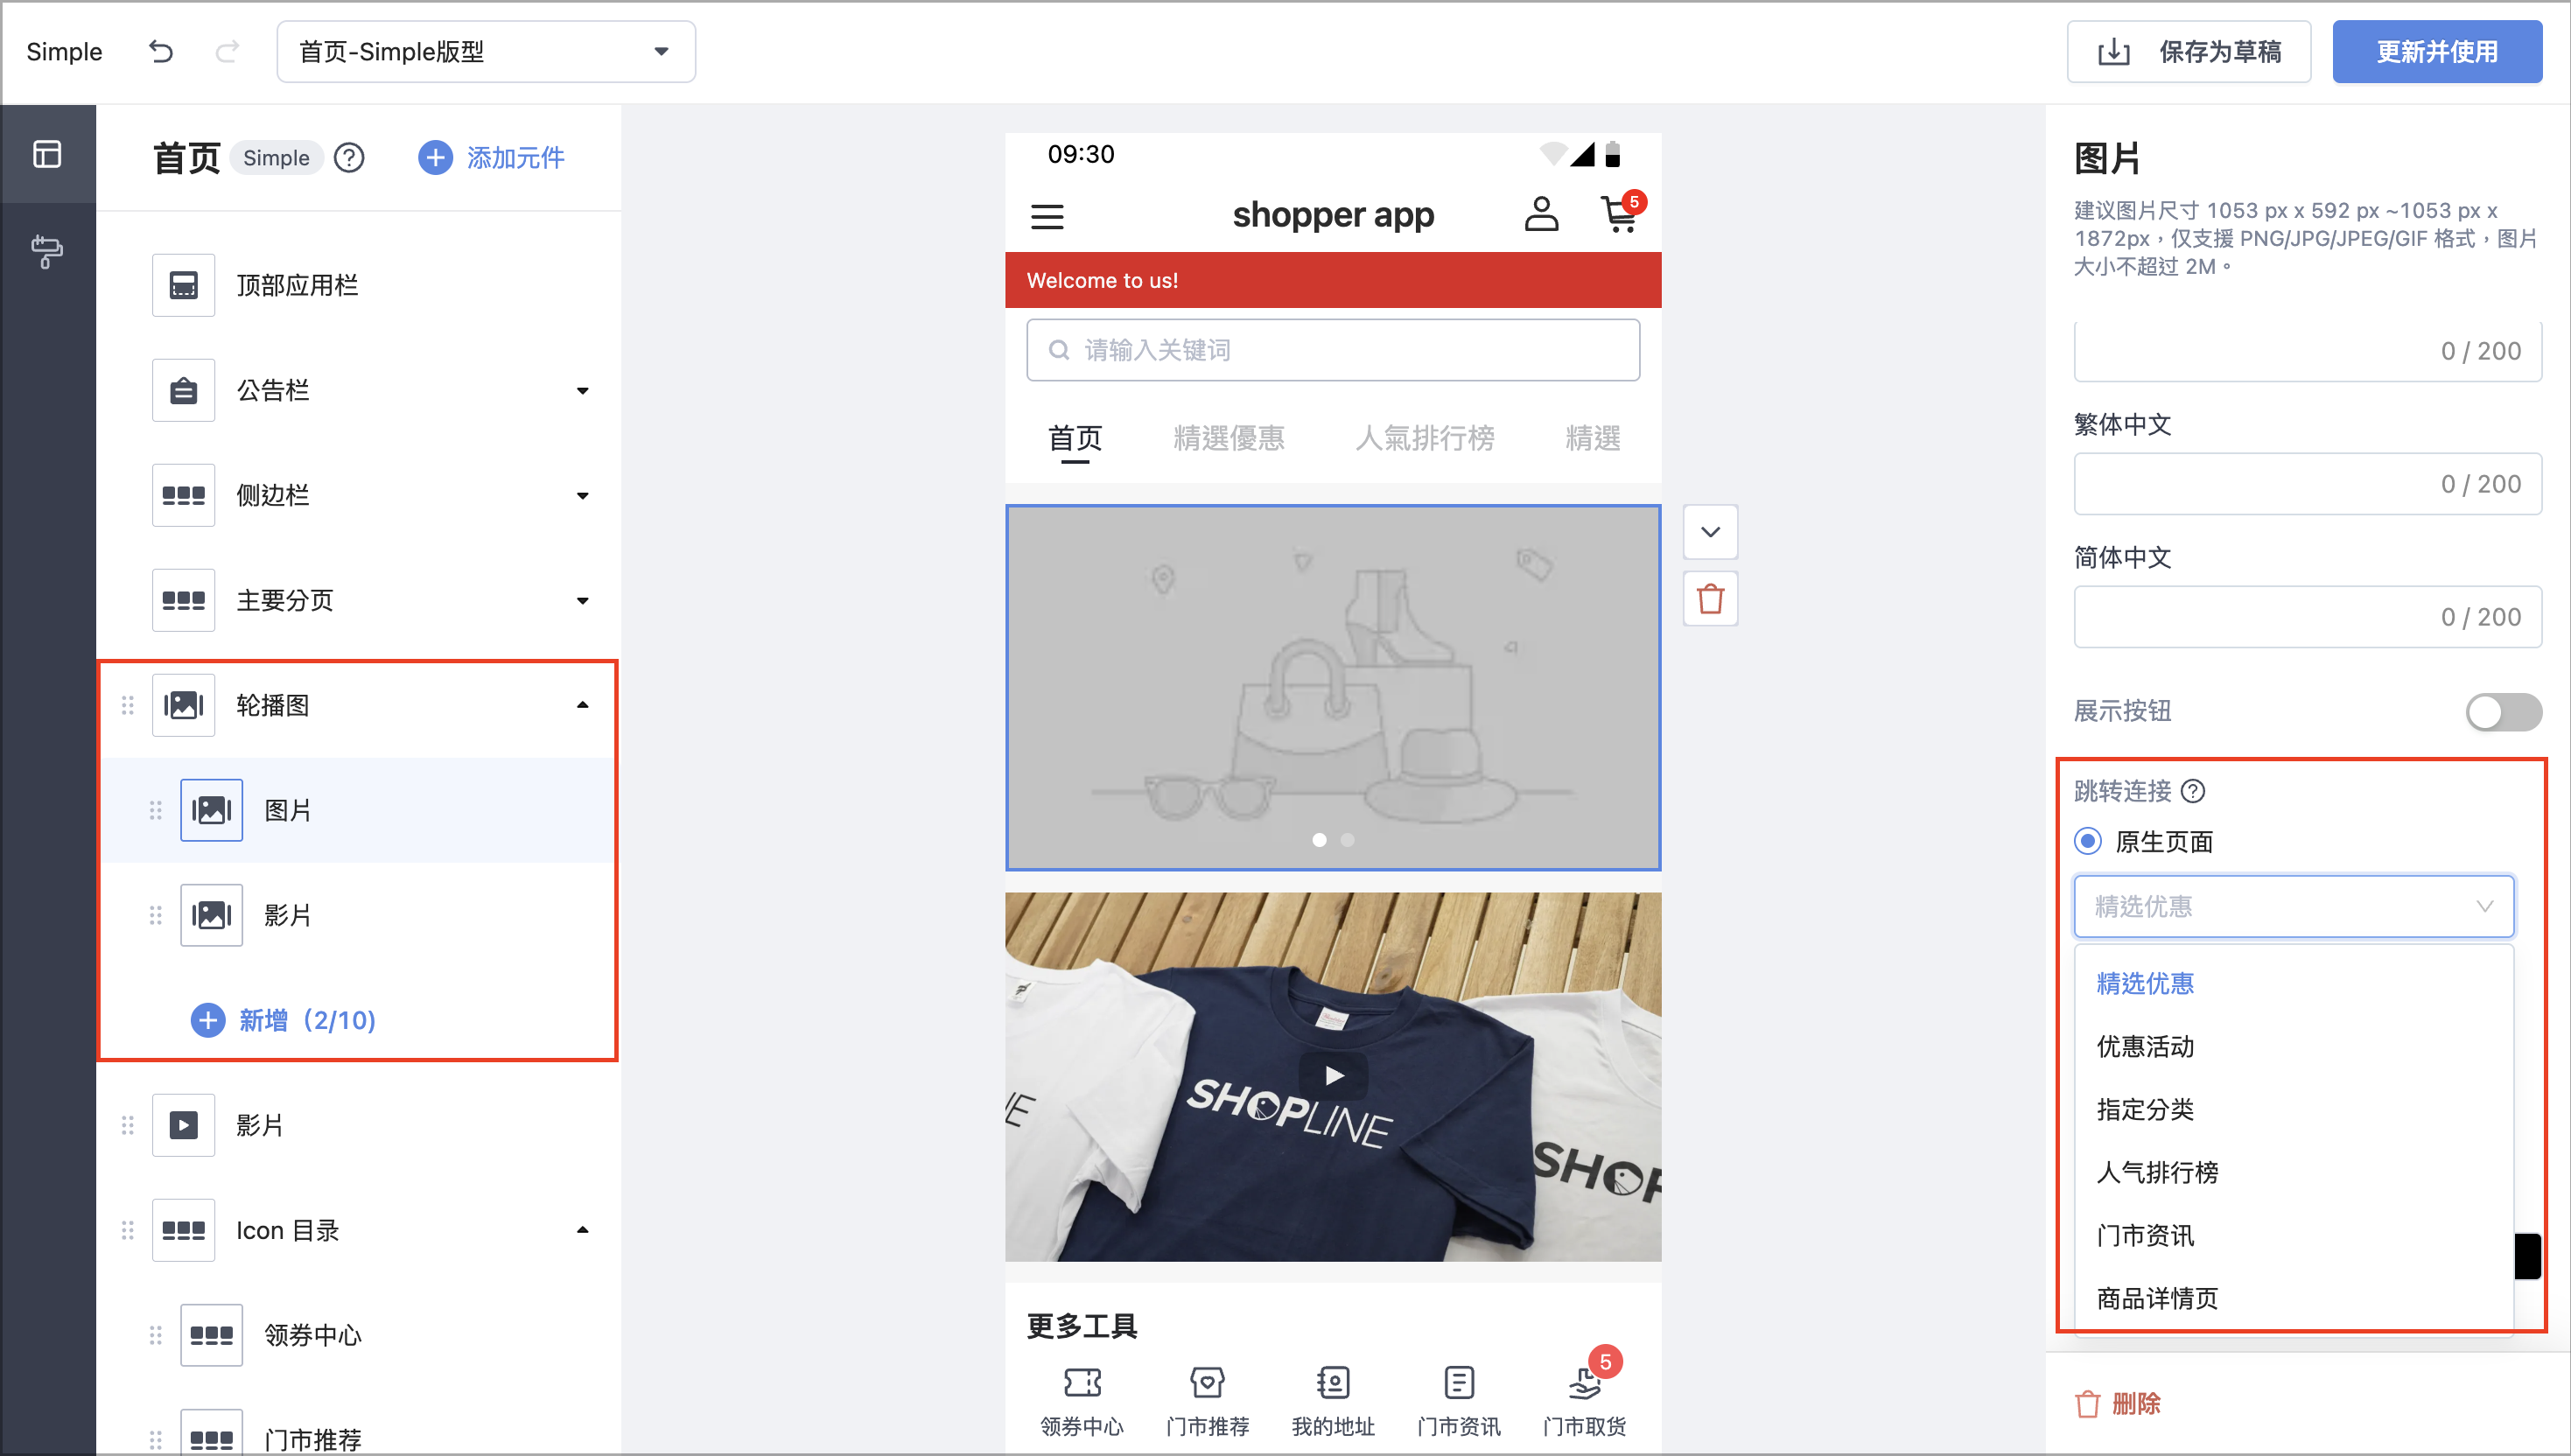Click the 主要分页 component icon
The height and width of the screenshot is (1456, 2571).
[183, 600]
